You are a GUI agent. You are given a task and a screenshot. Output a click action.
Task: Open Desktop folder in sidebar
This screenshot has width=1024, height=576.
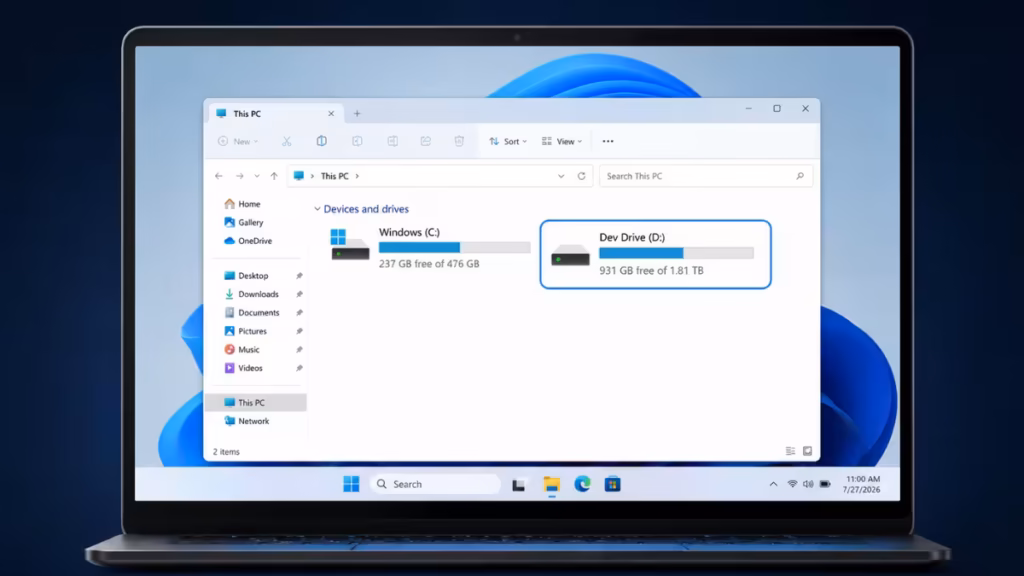(246, 276)
